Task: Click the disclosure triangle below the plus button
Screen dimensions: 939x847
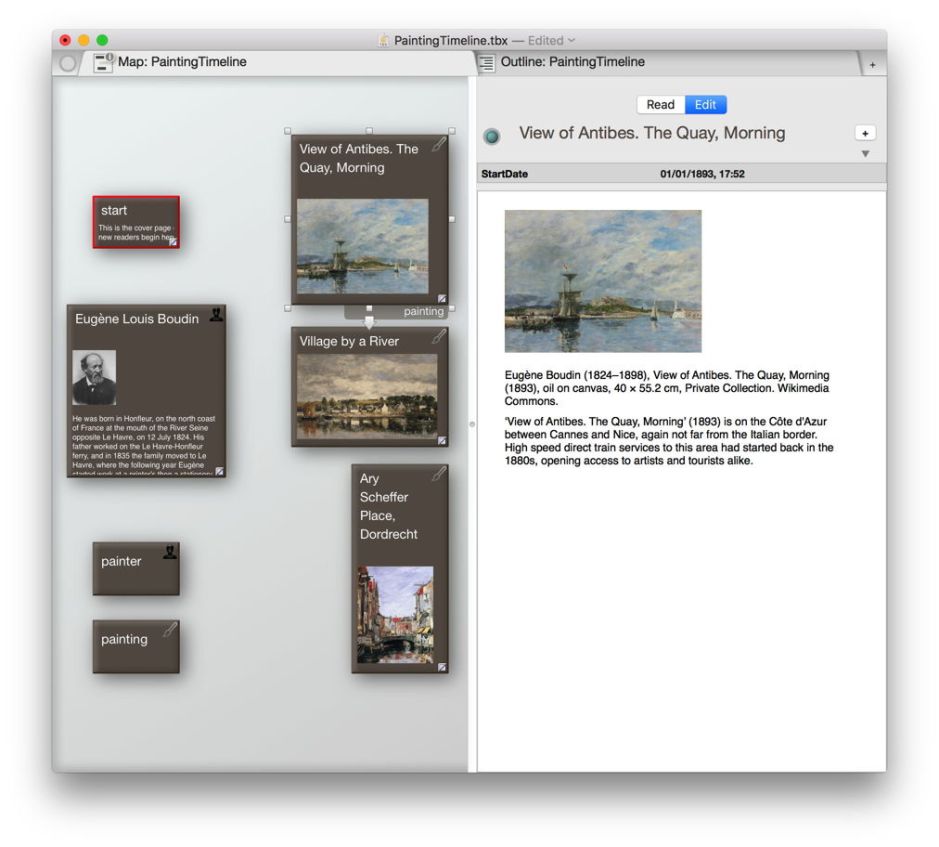Action: click(x=865, y=153)
